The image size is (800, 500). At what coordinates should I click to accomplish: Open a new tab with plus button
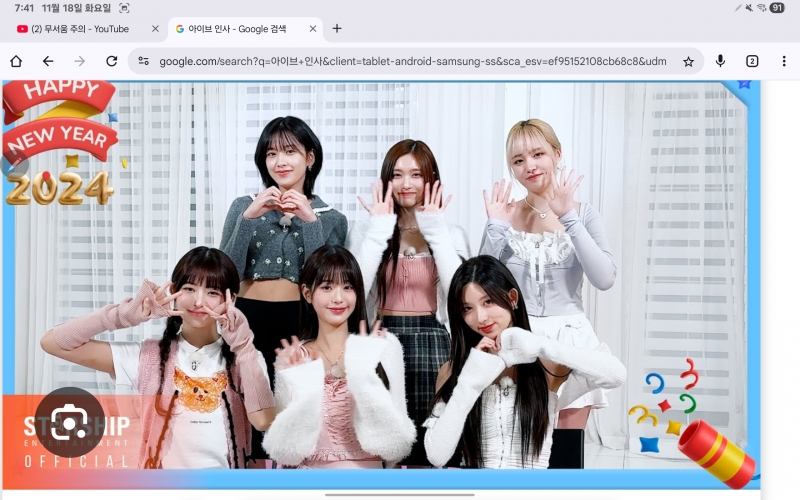tap(337, 29)
